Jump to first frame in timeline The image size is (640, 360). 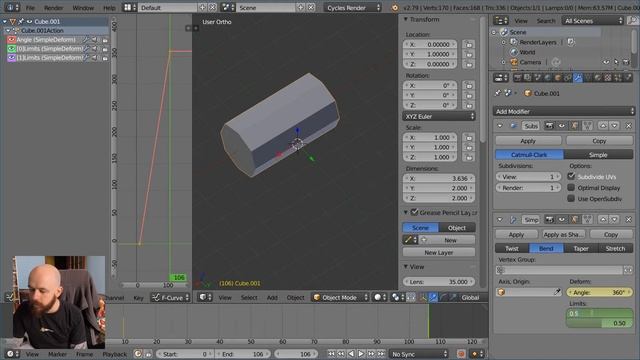331,354
